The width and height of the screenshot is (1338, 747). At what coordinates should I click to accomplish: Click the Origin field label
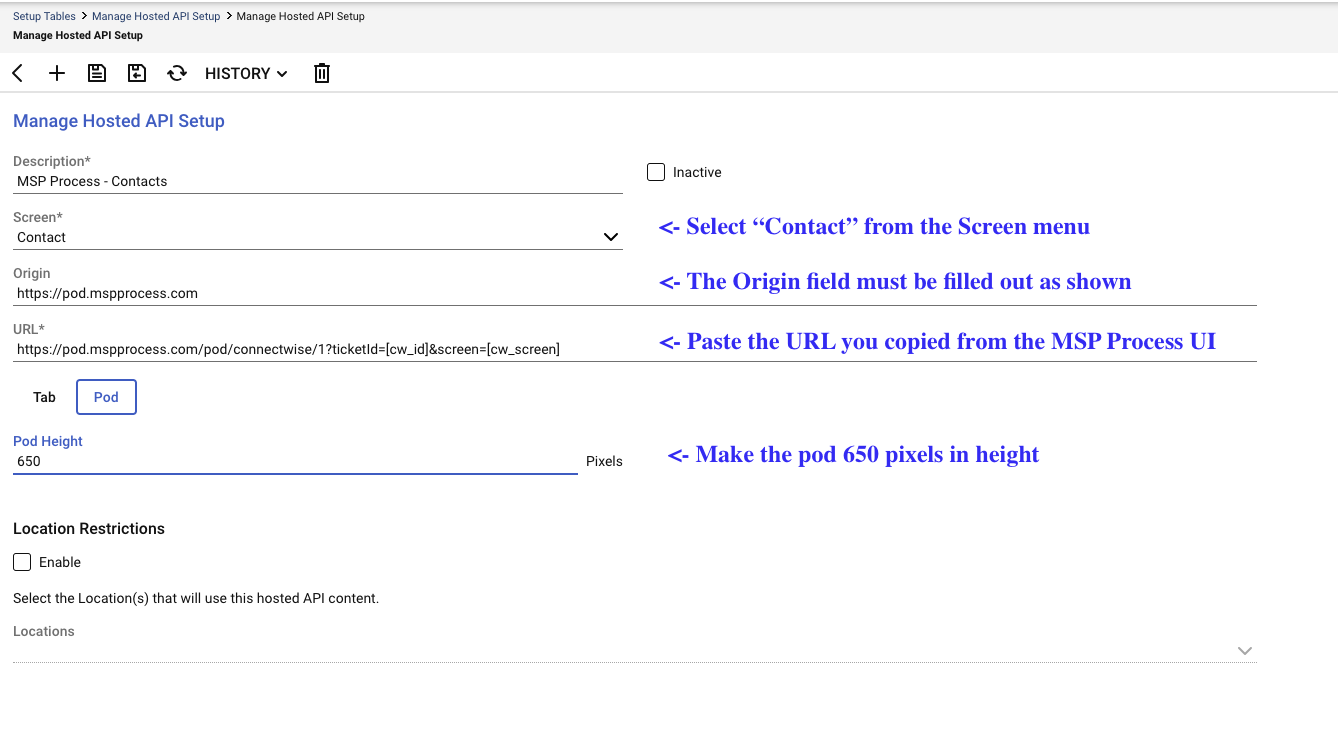click(32, 273)
